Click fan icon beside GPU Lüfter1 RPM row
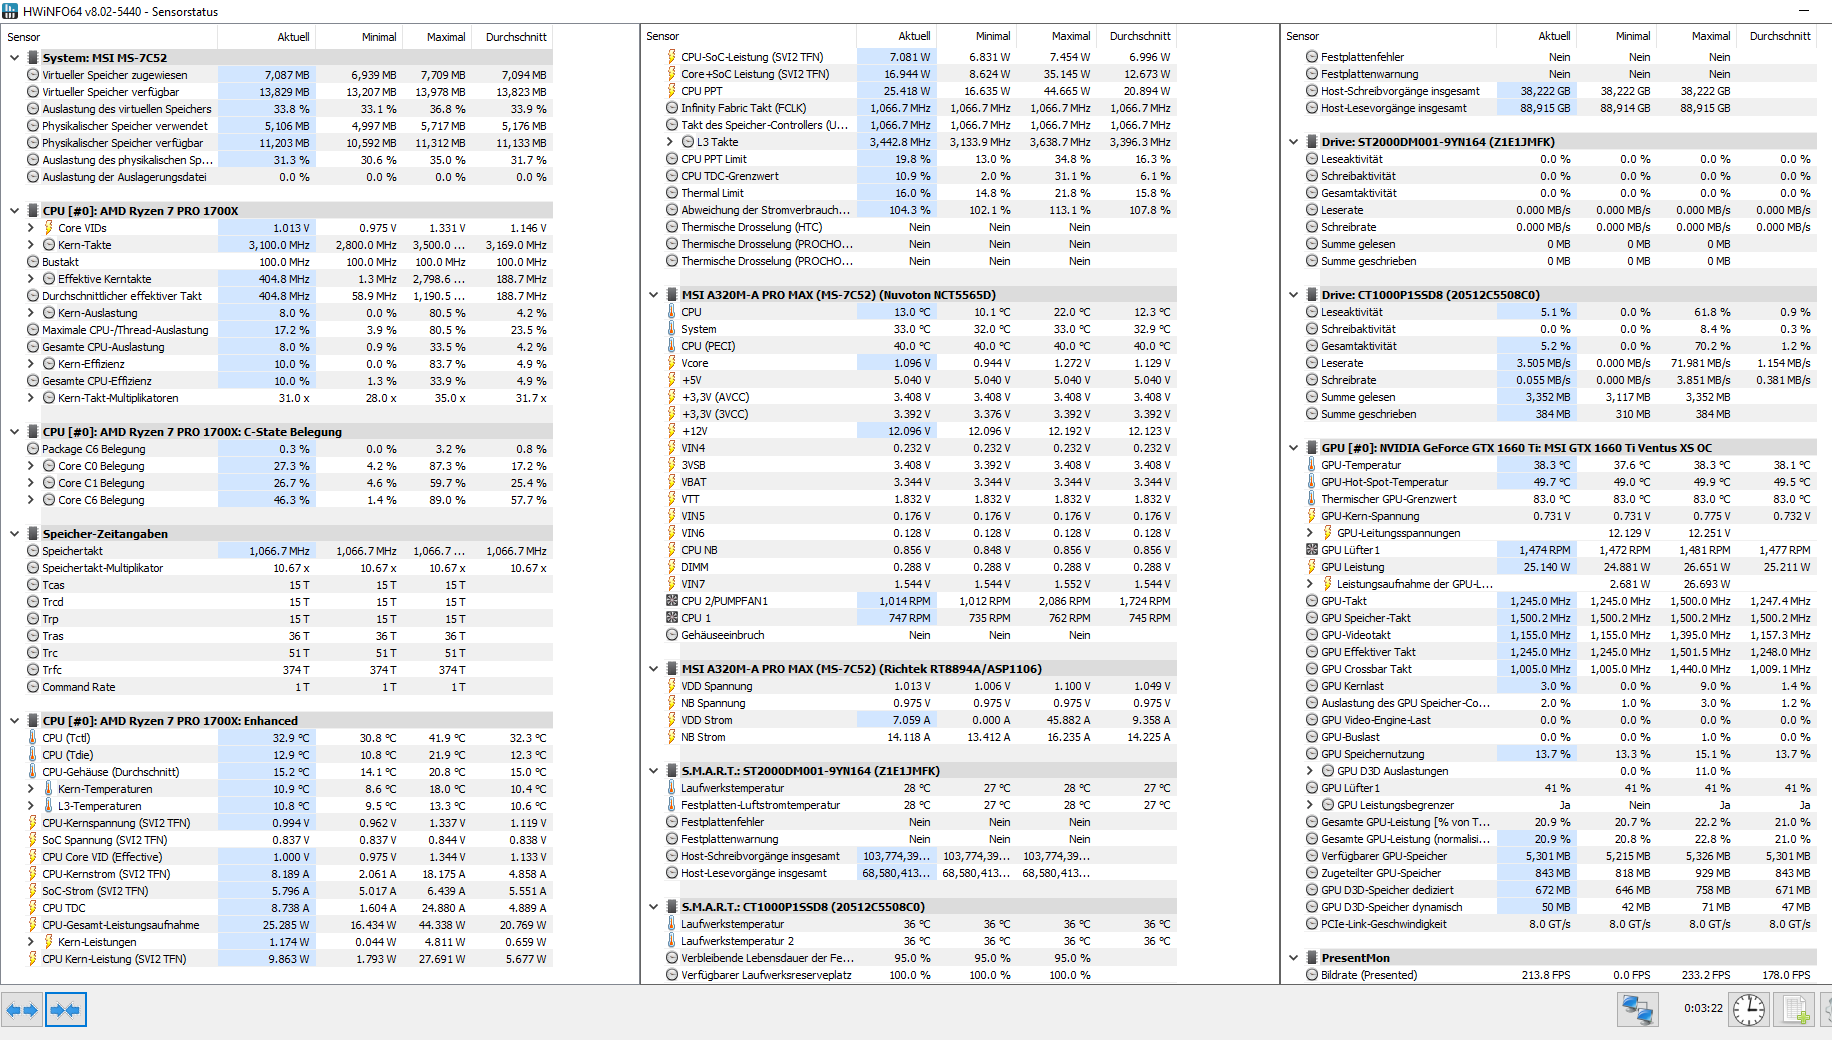Viewport: 1832px width, 1040px height. (1312, 550)
